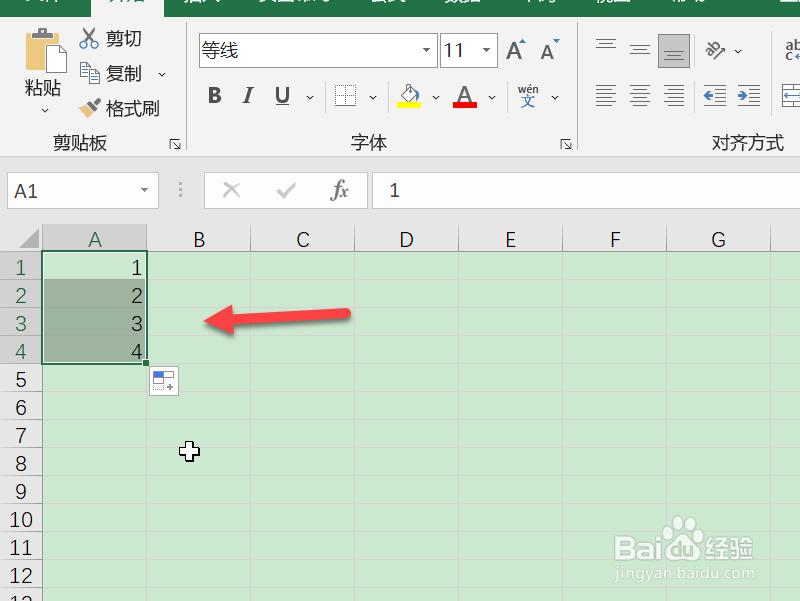Image resolution: width=800 pixels, height=601 pixels.
Task: Click decrease indent icon
Action: coord(714,96)
